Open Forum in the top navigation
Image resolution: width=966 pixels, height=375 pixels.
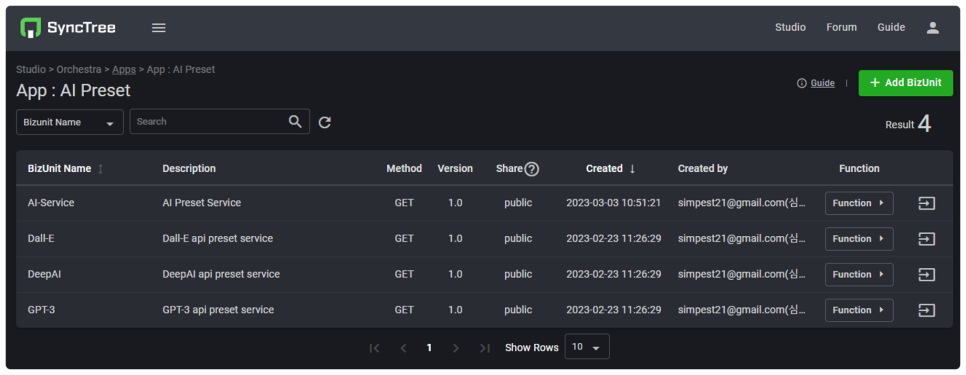pyautogui.click(x=842, y=28)
